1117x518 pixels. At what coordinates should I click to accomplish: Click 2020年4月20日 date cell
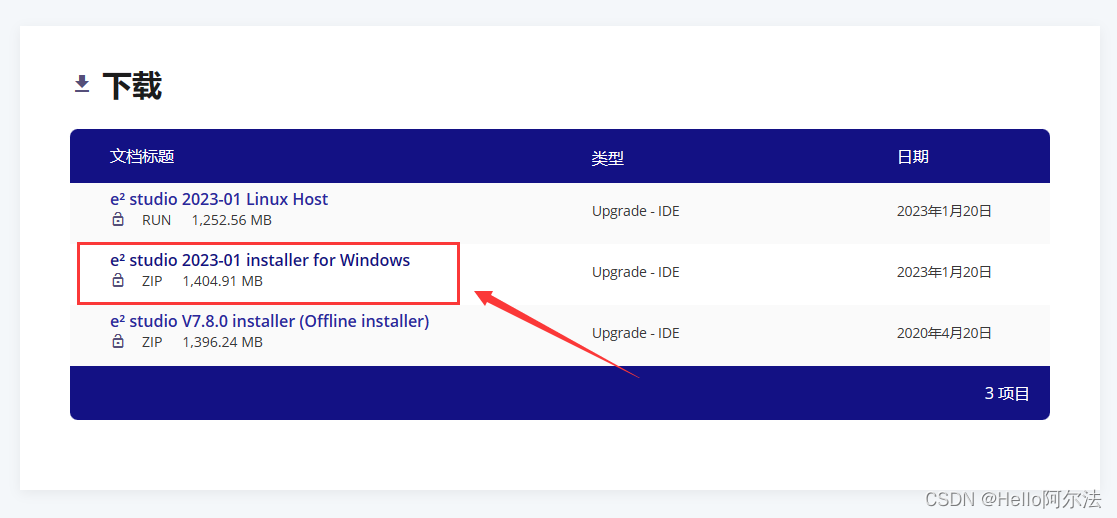coord(944,333)
